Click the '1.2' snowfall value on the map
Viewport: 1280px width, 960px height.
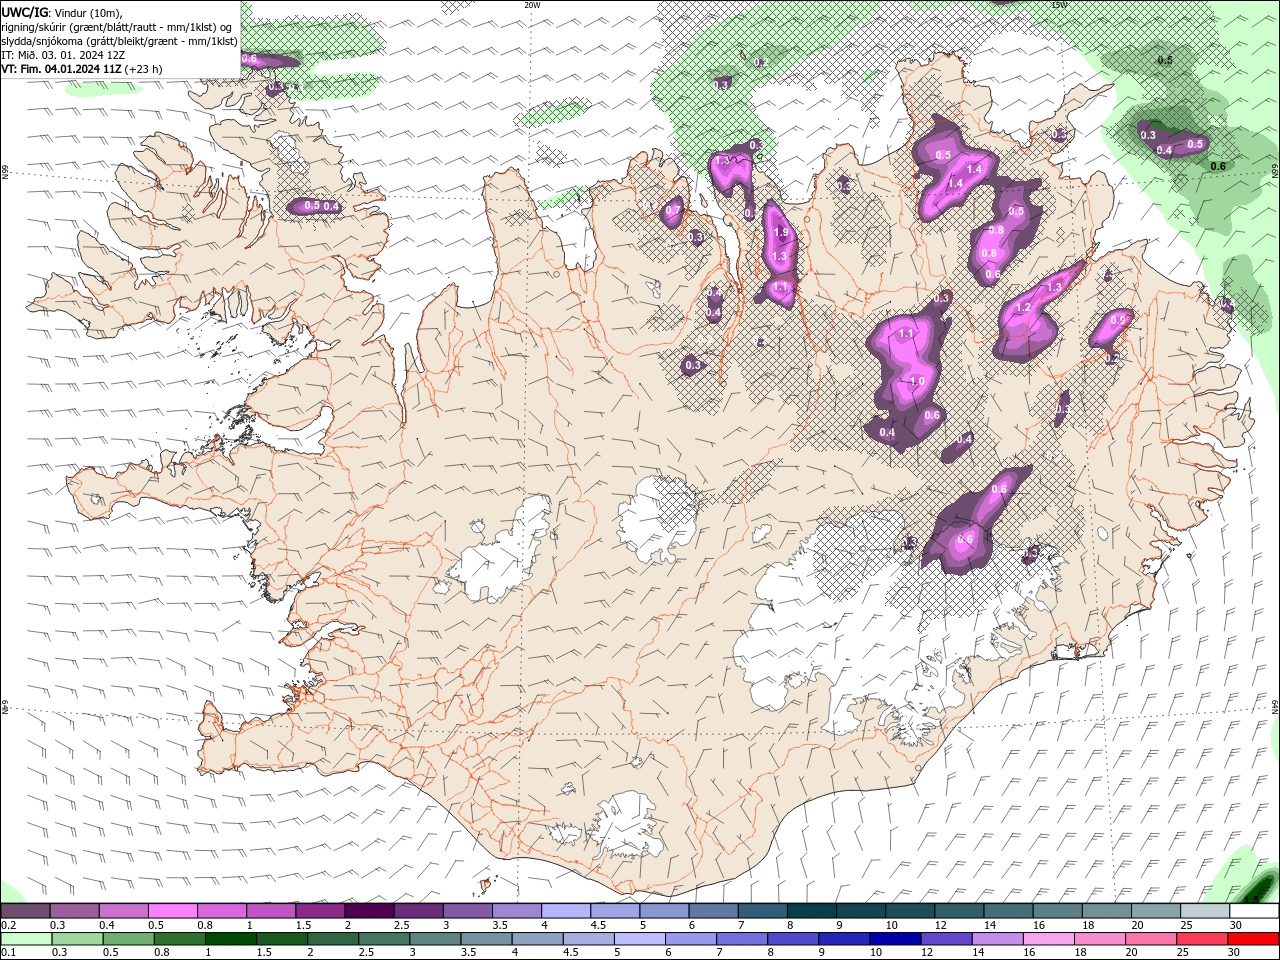(1024, 308)
